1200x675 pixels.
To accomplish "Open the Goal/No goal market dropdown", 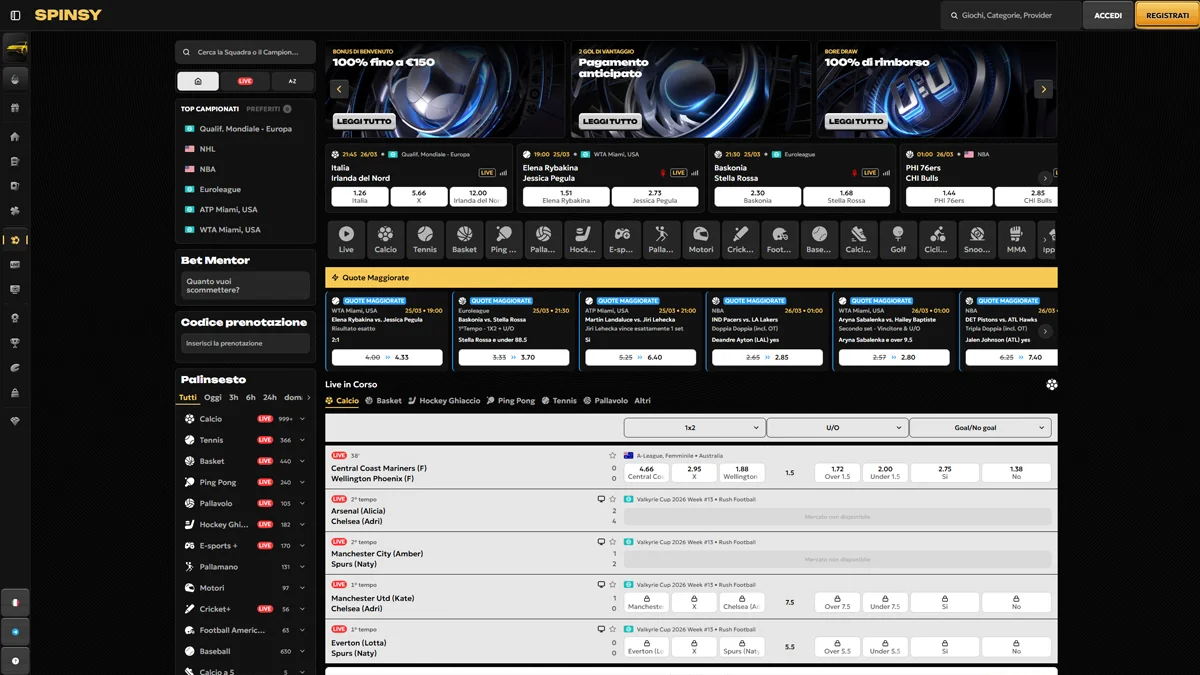I will (980, 427).
